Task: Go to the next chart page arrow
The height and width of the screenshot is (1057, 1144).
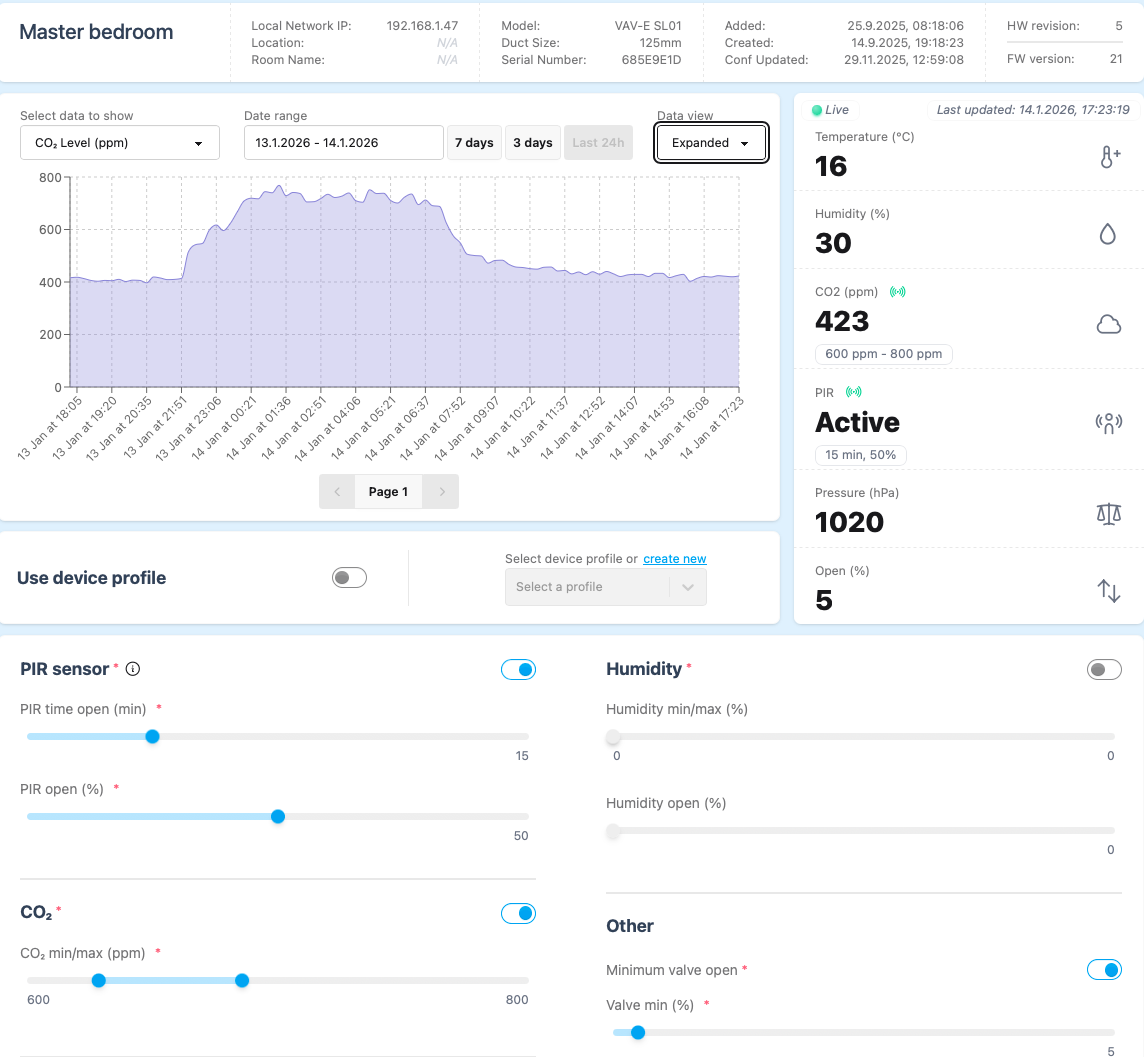Action: point(441,492)
